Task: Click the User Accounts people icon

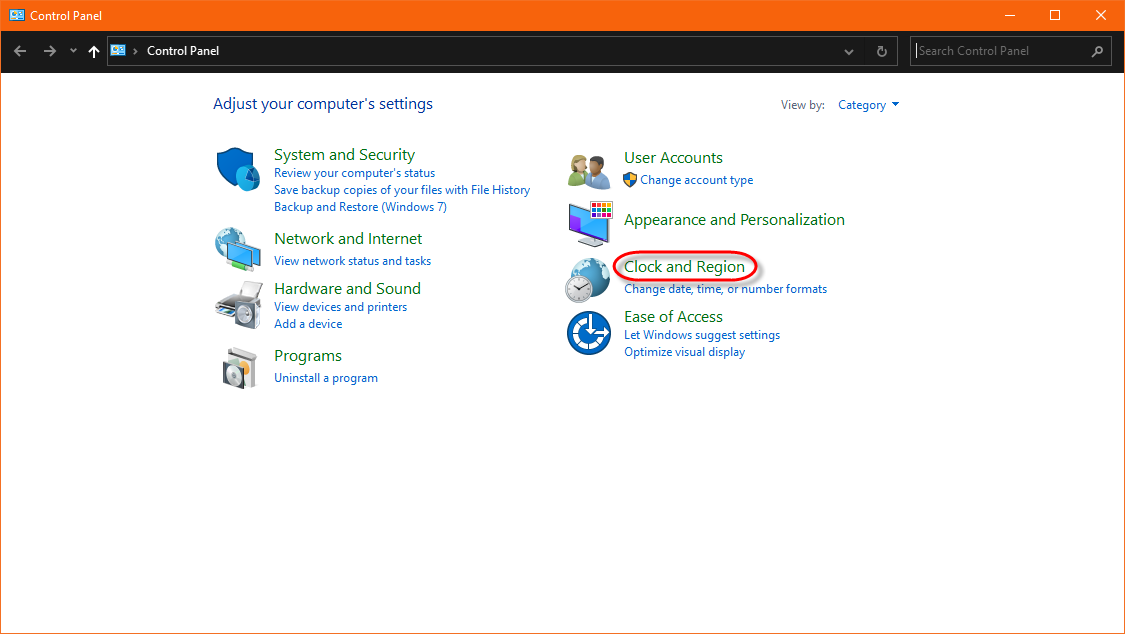Action: point(589,171)
